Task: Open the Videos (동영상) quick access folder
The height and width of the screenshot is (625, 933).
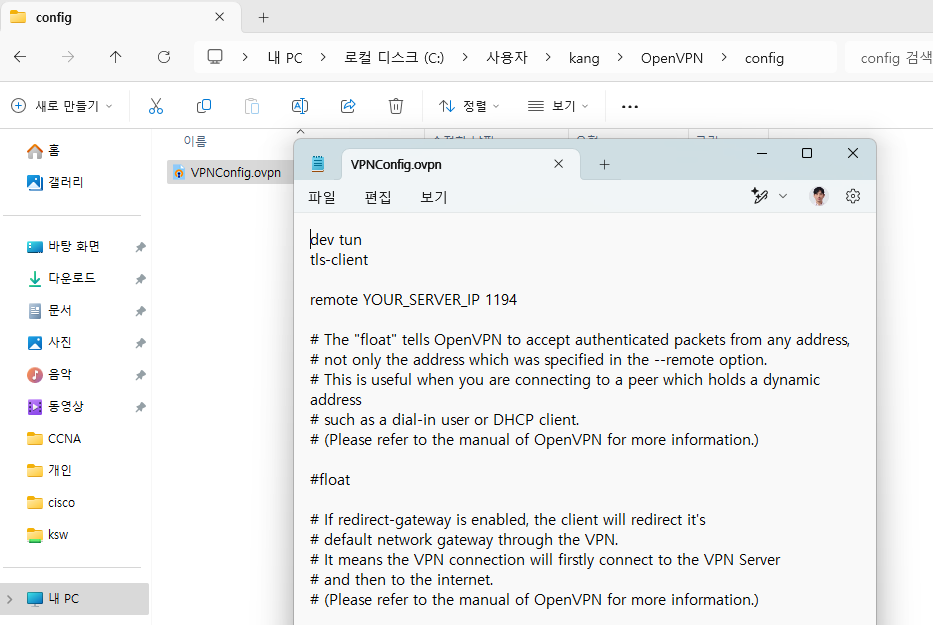Action: pyautogui.click(x=55, y=407)
